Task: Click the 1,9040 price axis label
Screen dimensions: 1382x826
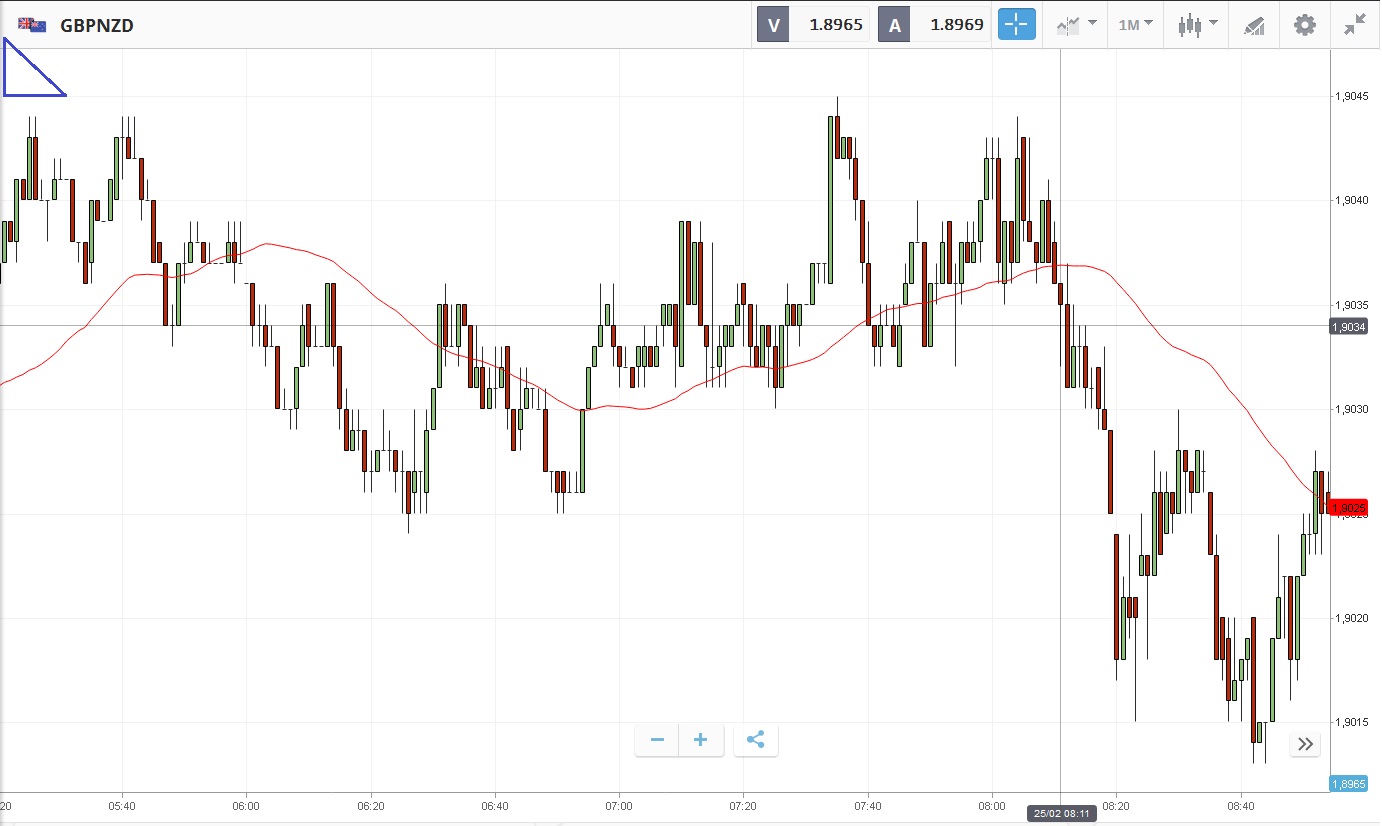Action: [1351, 200]
